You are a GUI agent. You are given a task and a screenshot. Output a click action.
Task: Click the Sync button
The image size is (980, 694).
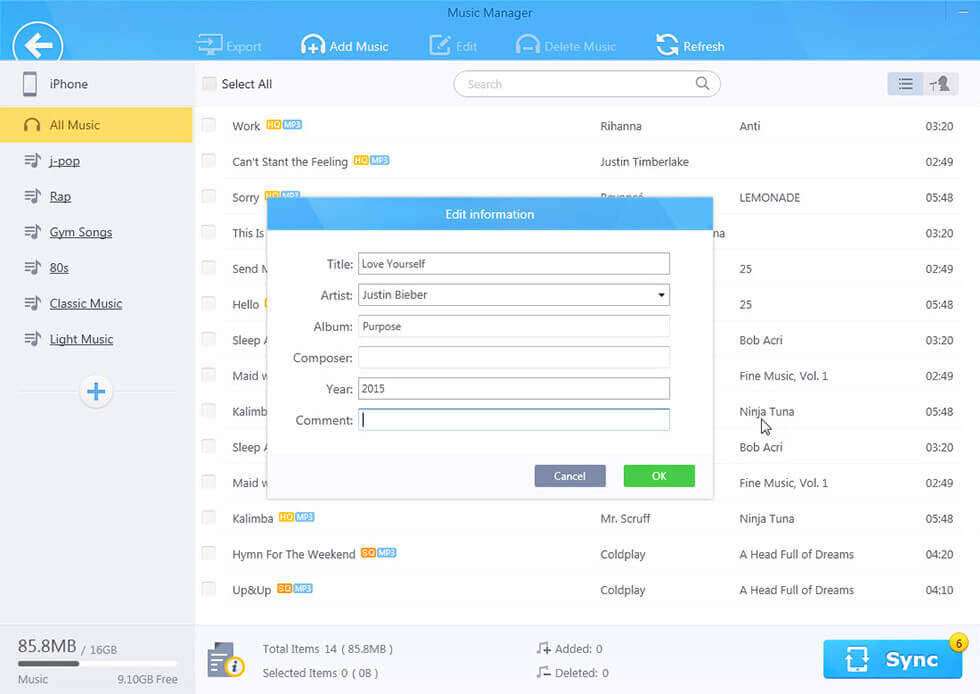coord(892,659)
